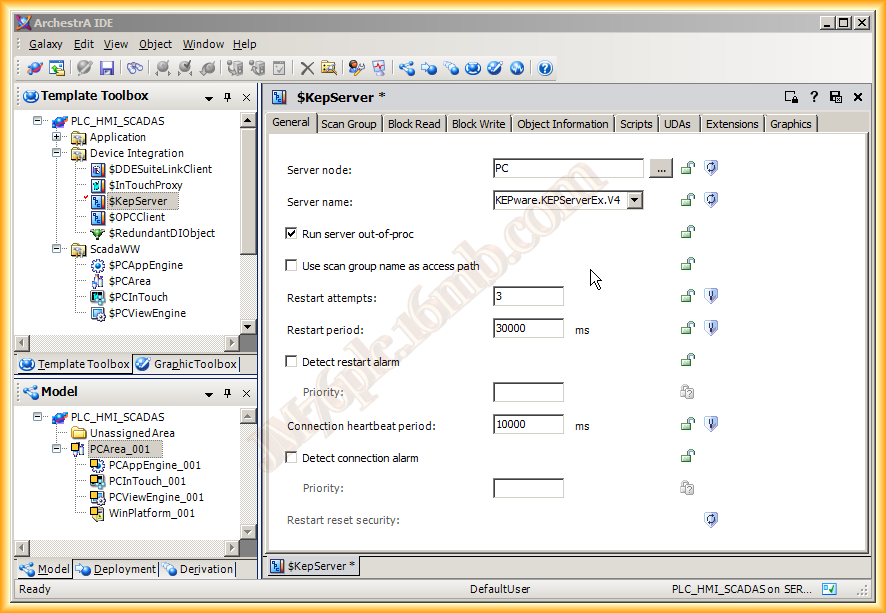Screen dimensions: 886x613
Task: Click the browse button next to Server node
Action: click(660, 169)
